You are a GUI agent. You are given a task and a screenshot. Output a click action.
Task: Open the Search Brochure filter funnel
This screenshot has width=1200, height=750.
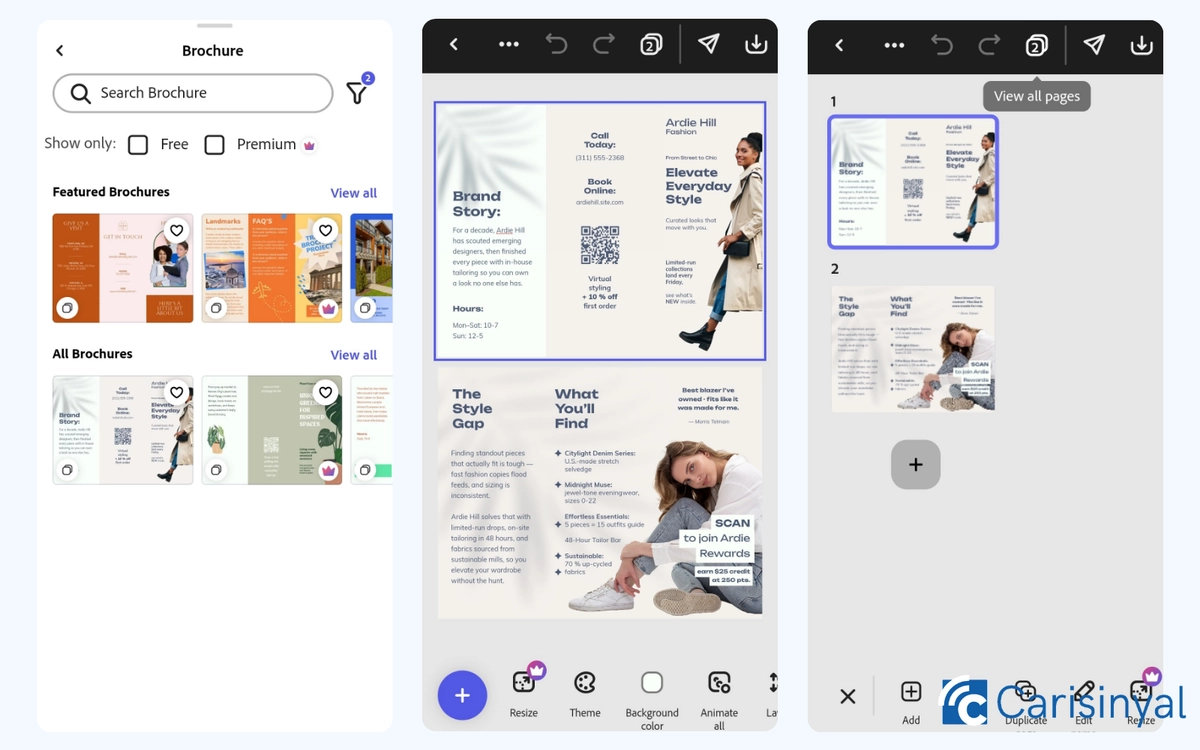tap(356, 92)
